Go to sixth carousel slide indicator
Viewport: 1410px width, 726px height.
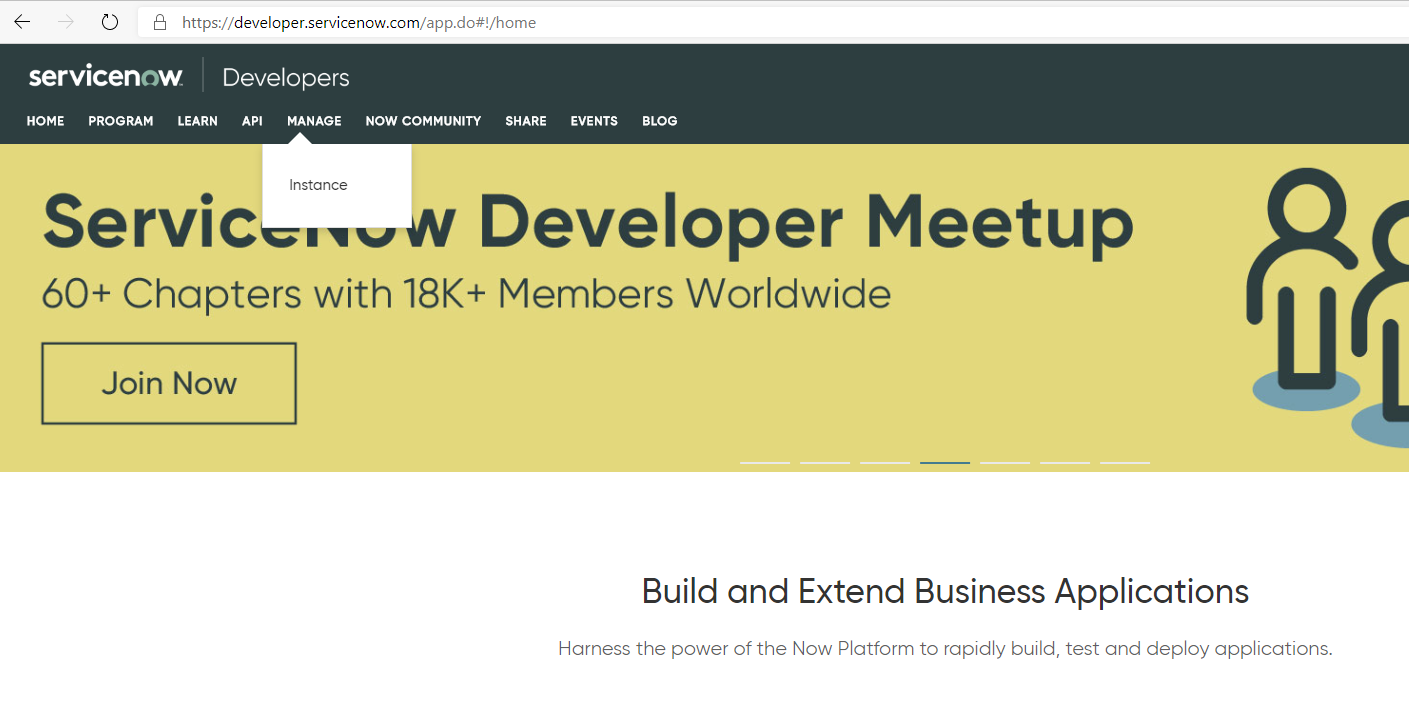(x=1065, y=462)
